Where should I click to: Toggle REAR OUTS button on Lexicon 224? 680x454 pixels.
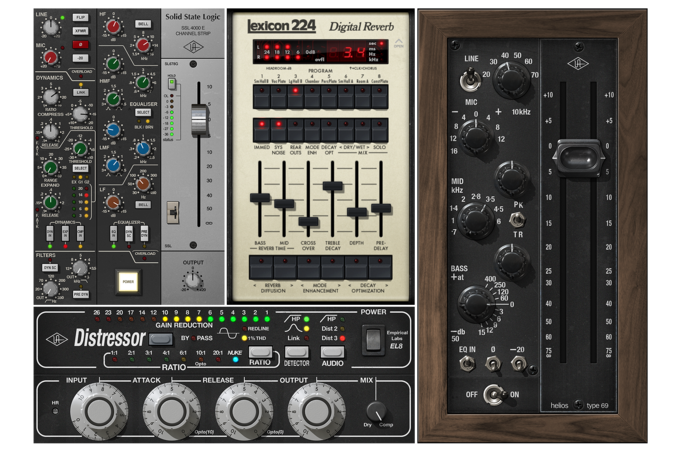pyautogui.click(x=295, y=130)
